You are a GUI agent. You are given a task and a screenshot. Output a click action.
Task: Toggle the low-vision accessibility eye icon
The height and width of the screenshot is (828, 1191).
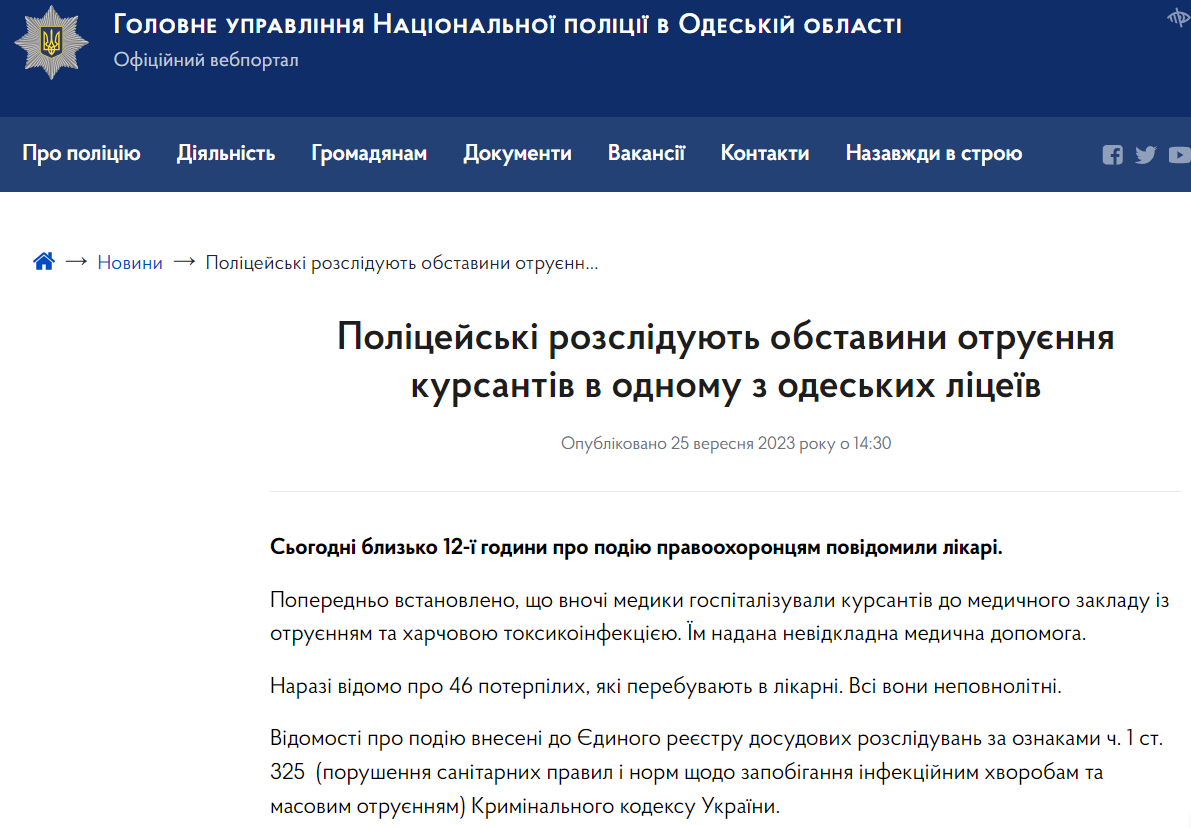pos(1178,18)
